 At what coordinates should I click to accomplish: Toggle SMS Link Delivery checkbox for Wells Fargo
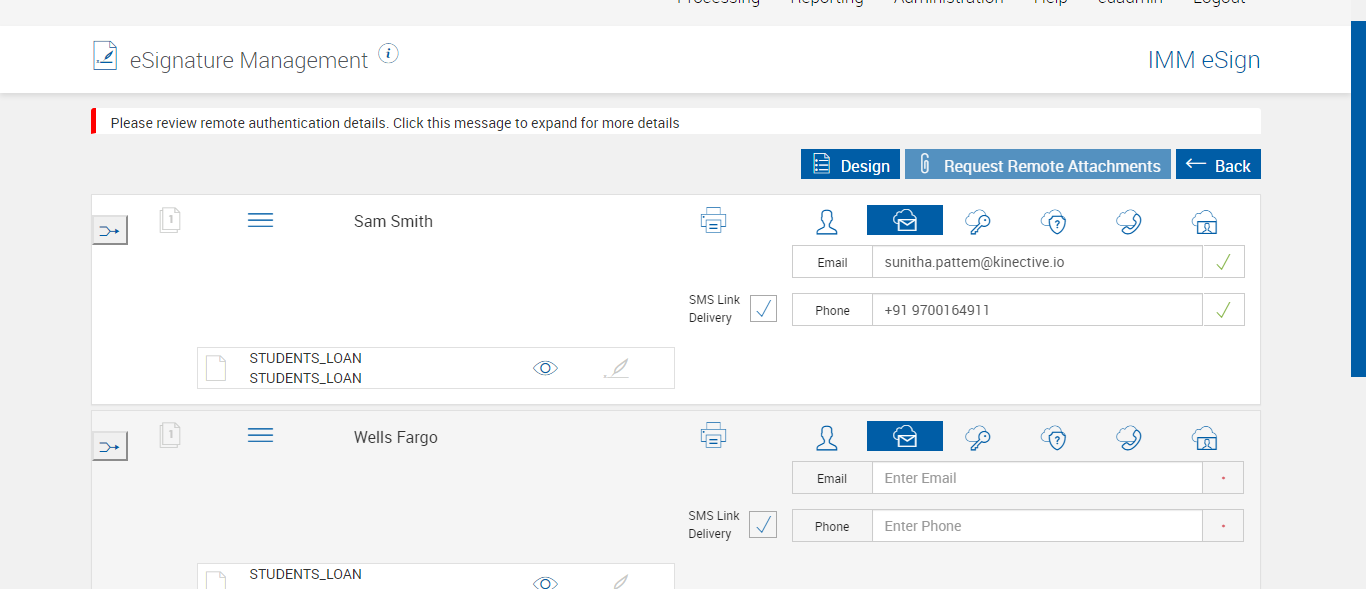click(x=763, y=524)
